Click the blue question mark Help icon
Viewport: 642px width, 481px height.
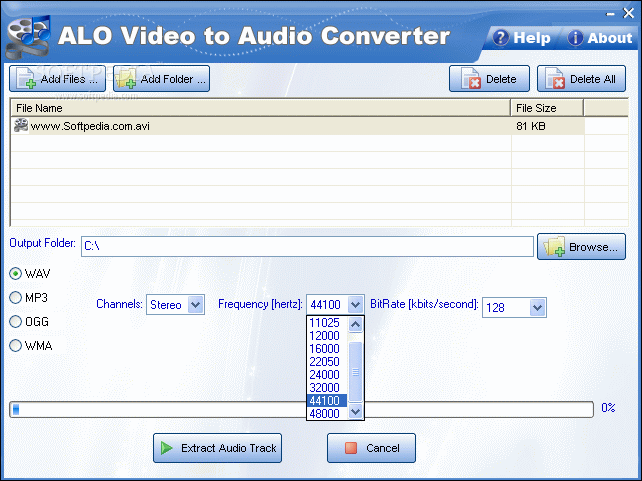(x=500, y=38)
